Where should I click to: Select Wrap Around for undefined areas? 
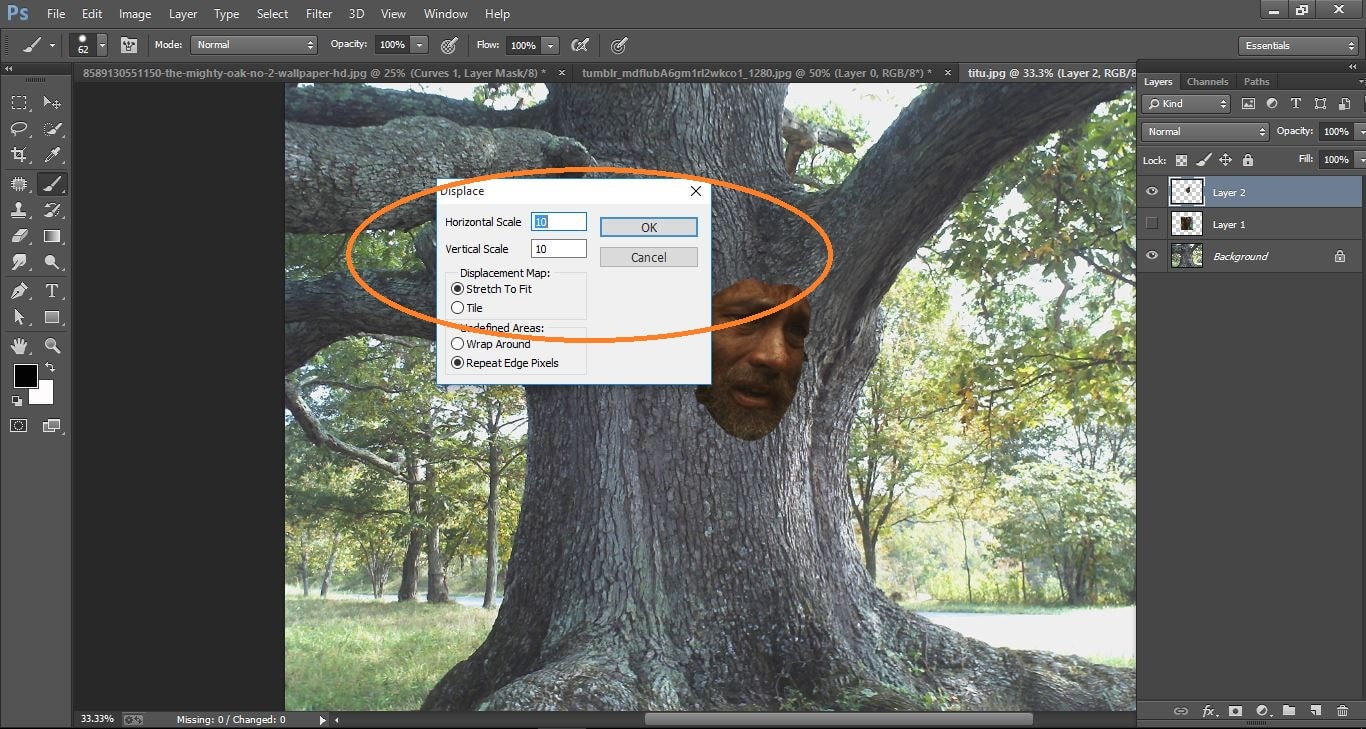[x=458, y=343]
